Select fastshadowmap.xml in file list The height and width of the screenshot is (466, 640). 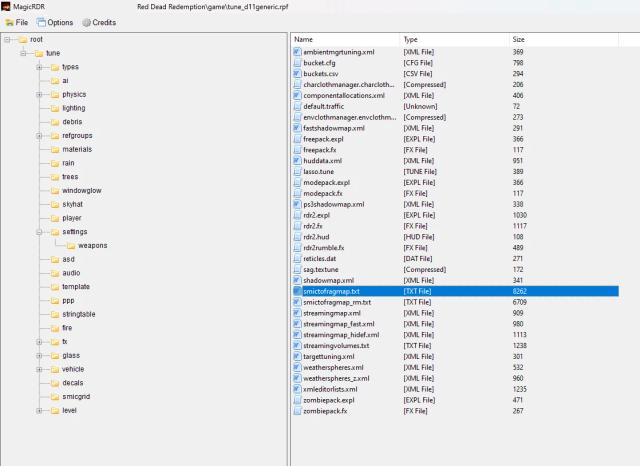coord(334,128)
